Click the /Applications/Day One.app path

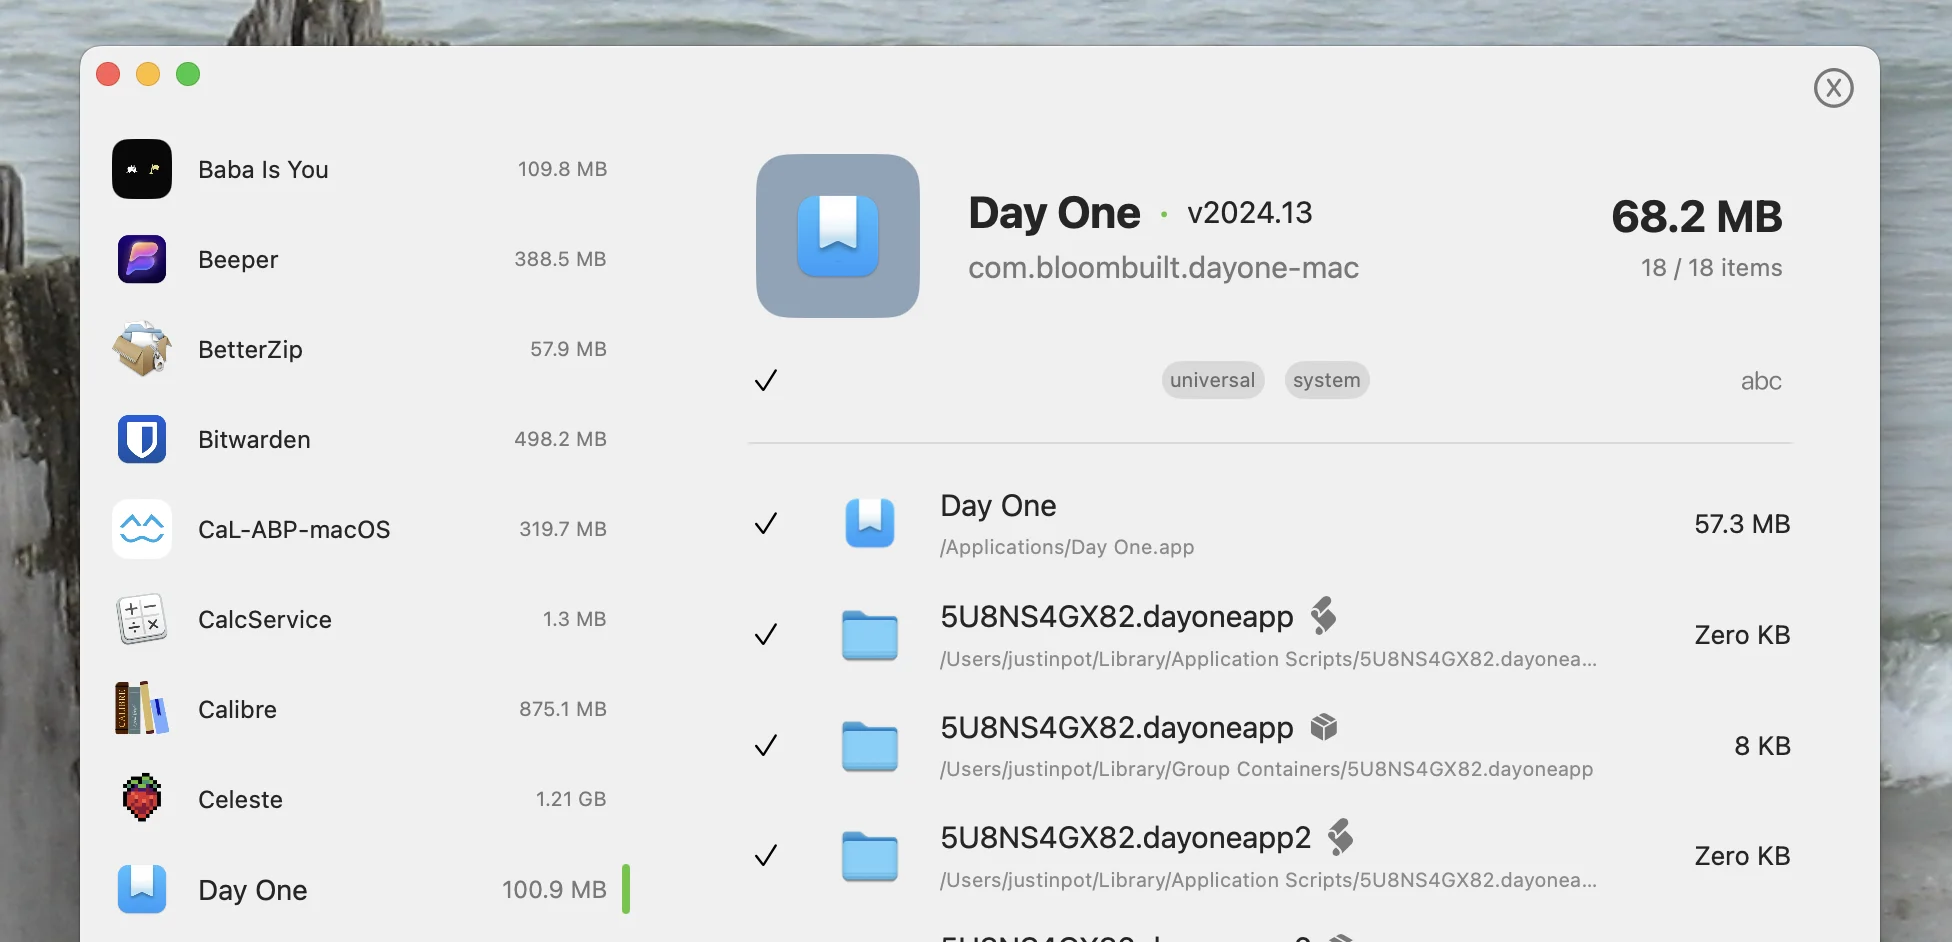coord(1067,547)
